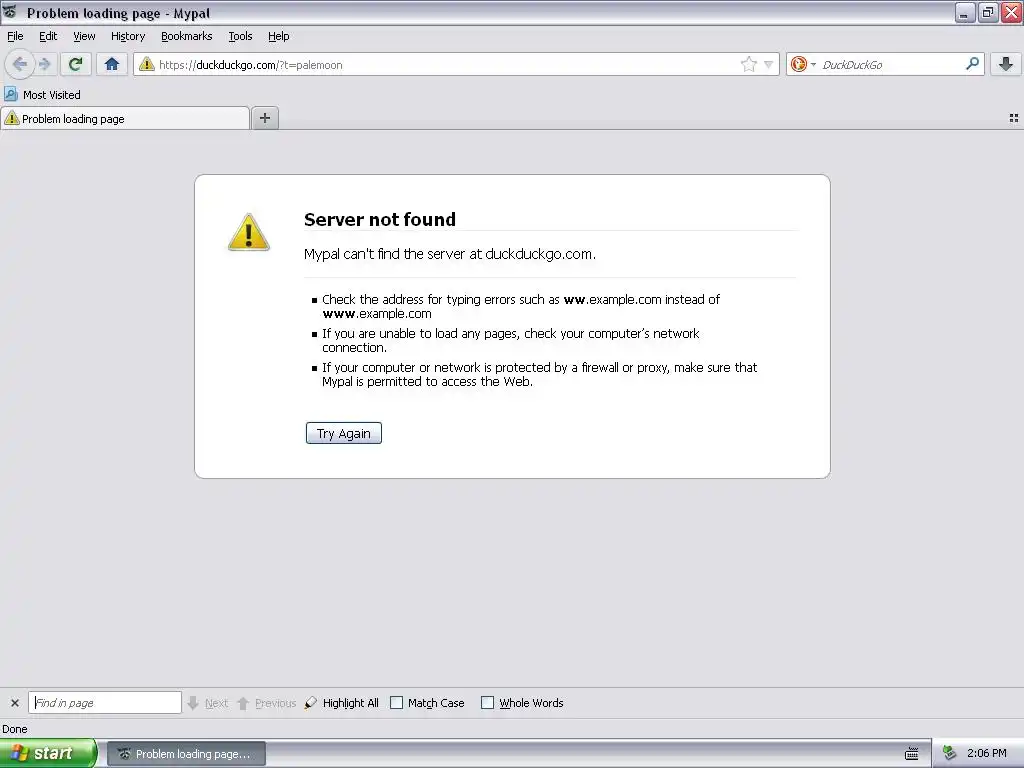1024x768 pixels.
Task: Open the History menu
Action: 127,36
